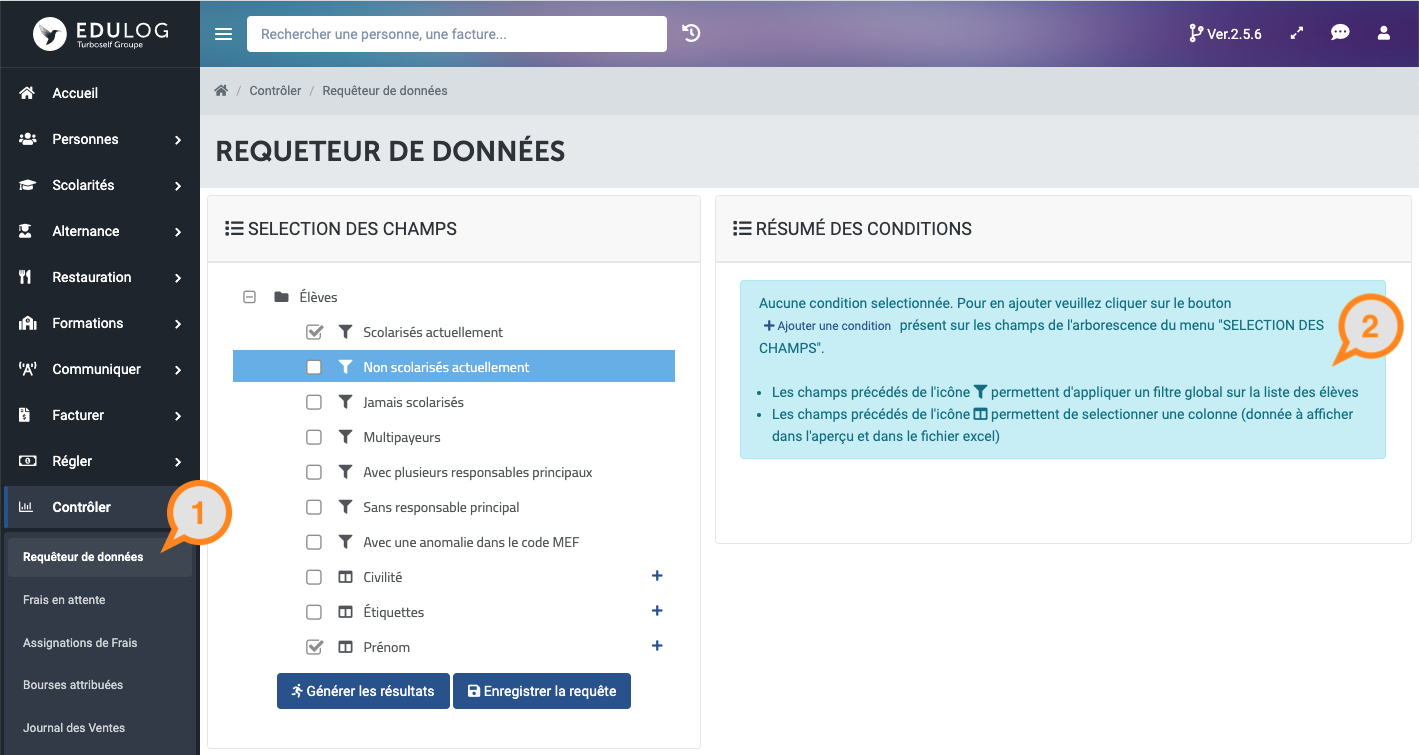This screenshot has width=1419, height=755.
Task: Check Multipayeurs checkbox
Action: click(314, 437)
